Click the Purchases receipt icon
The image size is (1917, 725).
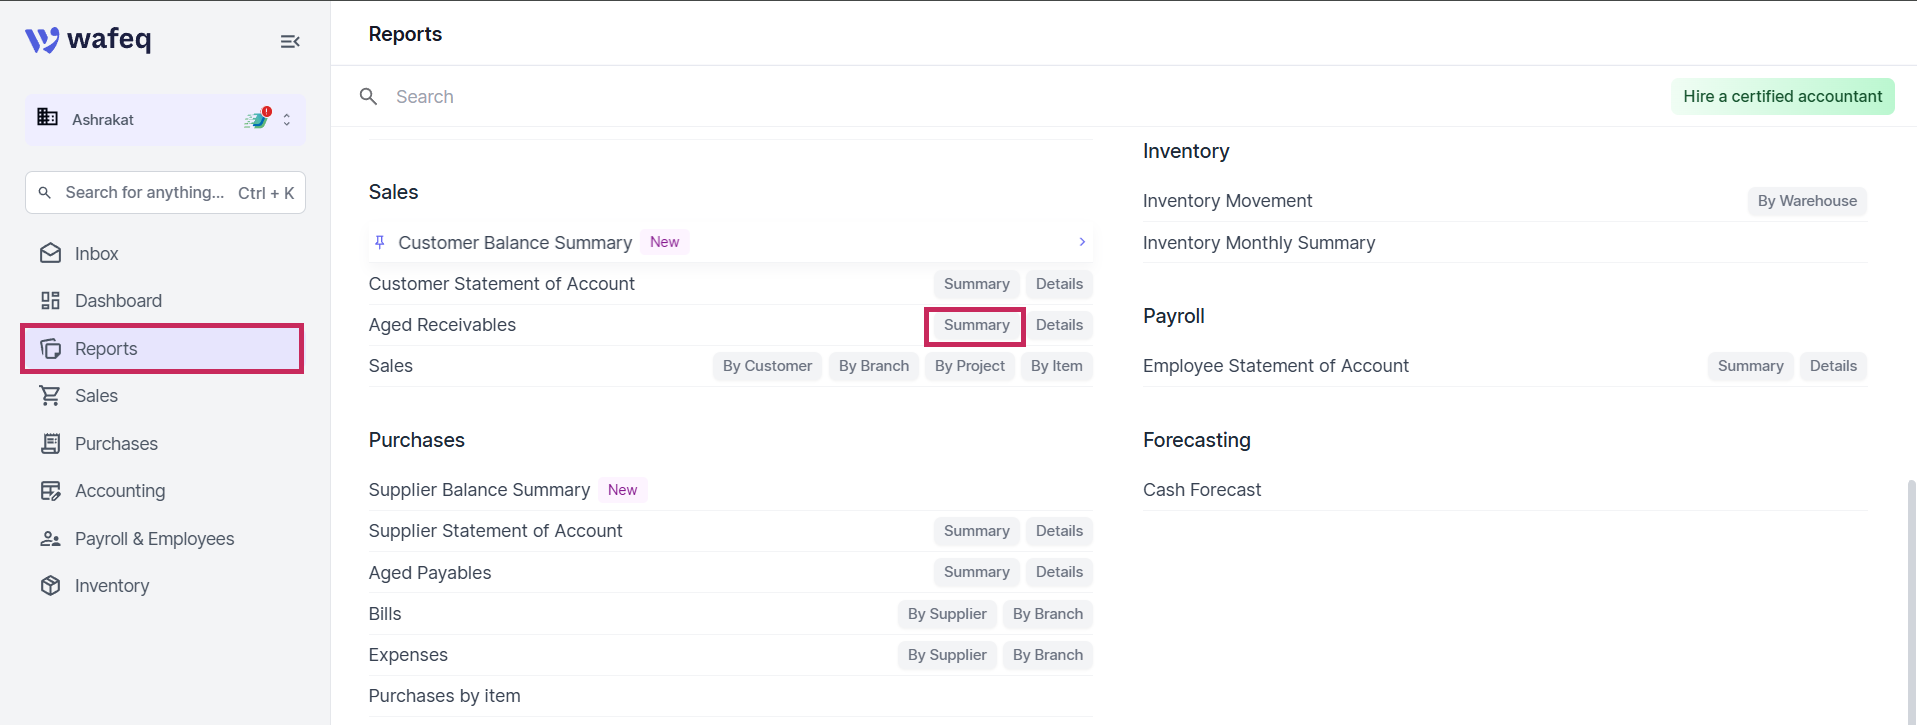coord(50,444)
